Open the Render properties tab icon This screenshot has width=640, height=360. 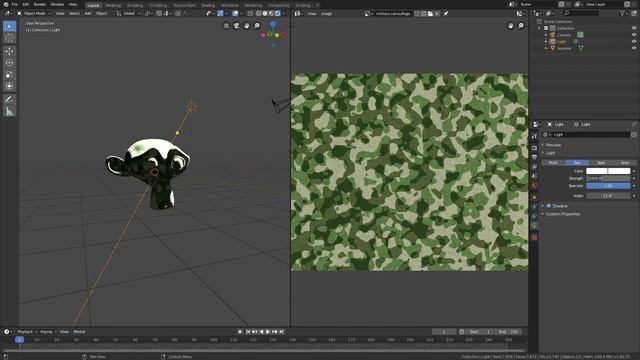[x=534, y=148]
